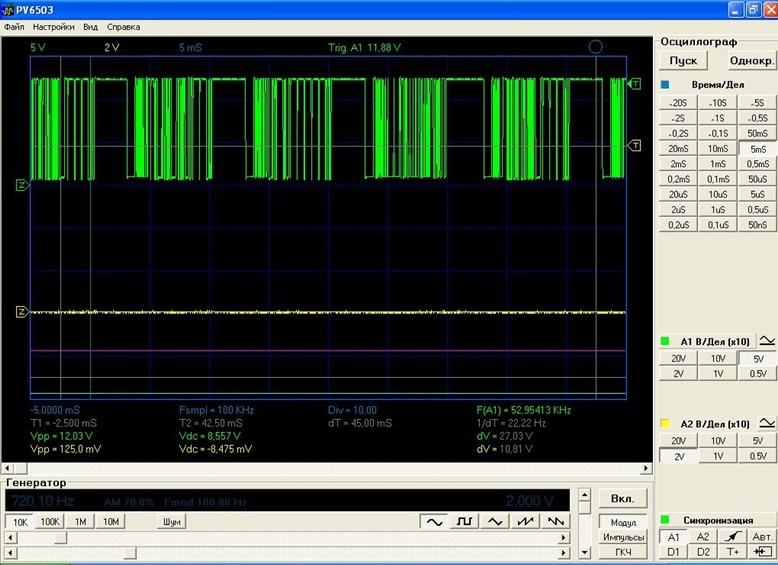Image resolution: width=778 pixels, height=565 pixels.
Task: Switch generator to Импульсы mode
Action: [x=623, y=537]
